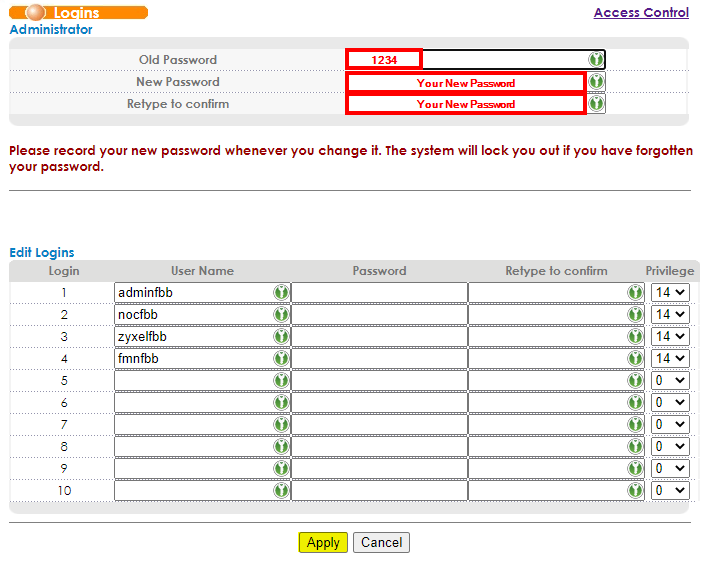Expand Privilege dropdown for login 10
Screen dimensions: 708x564
tap(670, 490)
